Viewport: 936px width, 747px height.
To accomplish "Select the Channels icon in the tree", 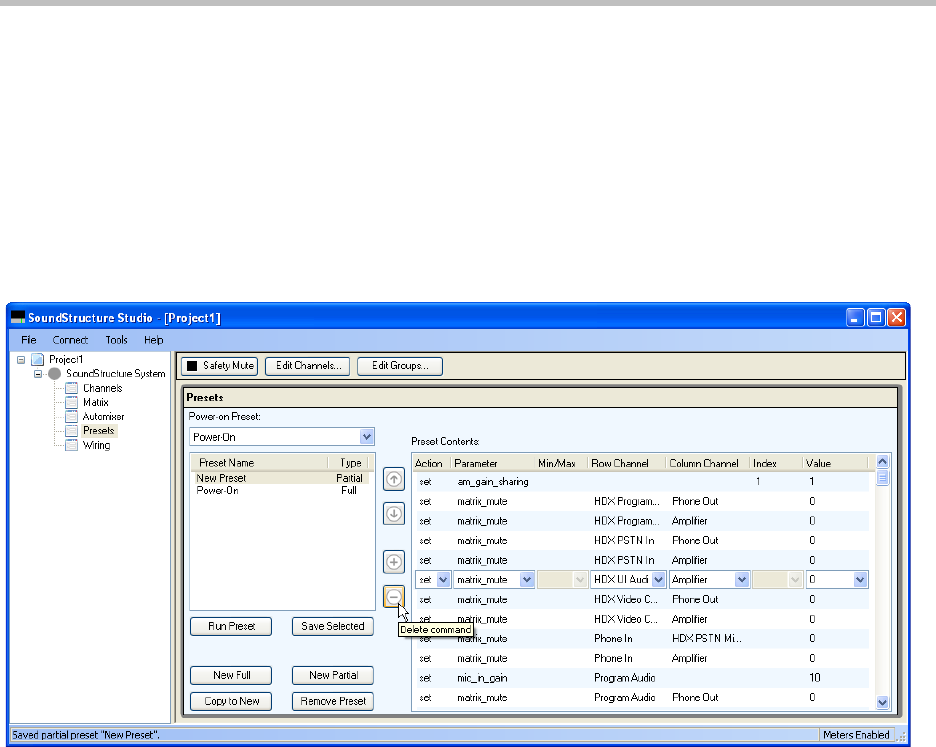I will (72, 388).
